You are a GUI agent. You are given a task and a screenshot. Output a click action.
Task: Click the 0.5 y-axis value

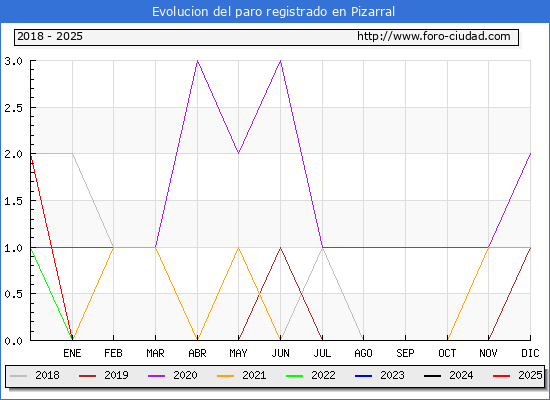13,294
